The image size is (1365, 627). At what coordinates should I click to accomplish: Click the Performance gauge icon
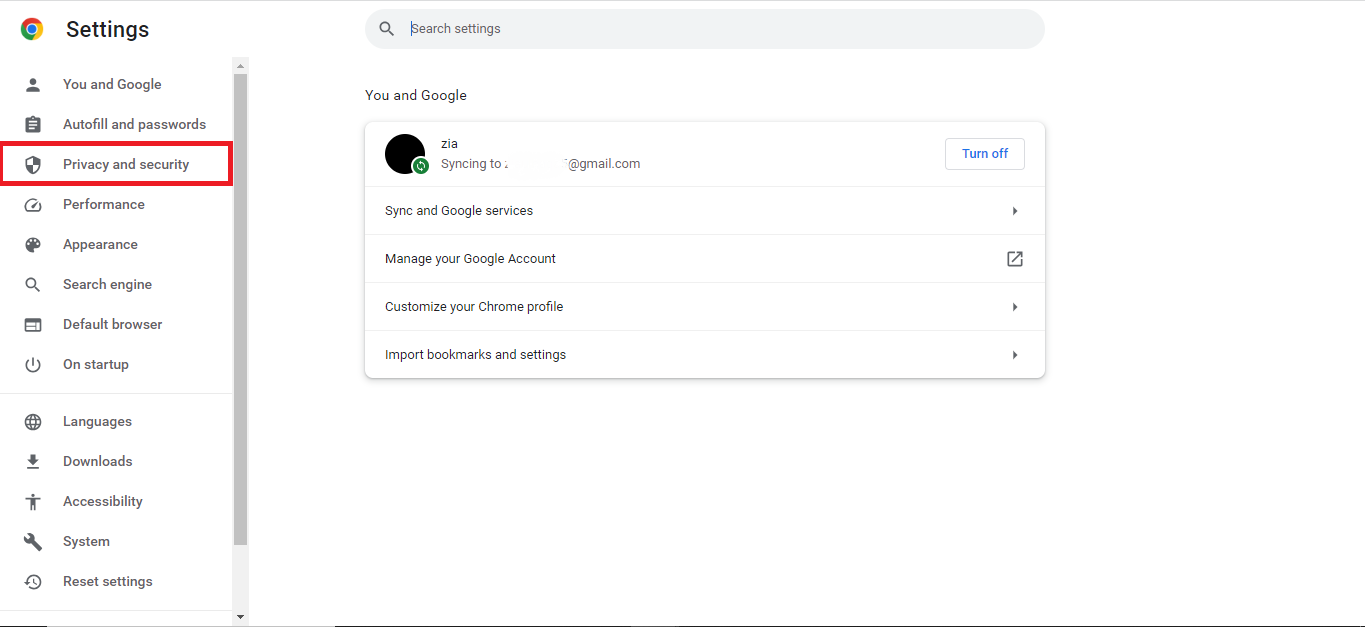tap(33, 205)
